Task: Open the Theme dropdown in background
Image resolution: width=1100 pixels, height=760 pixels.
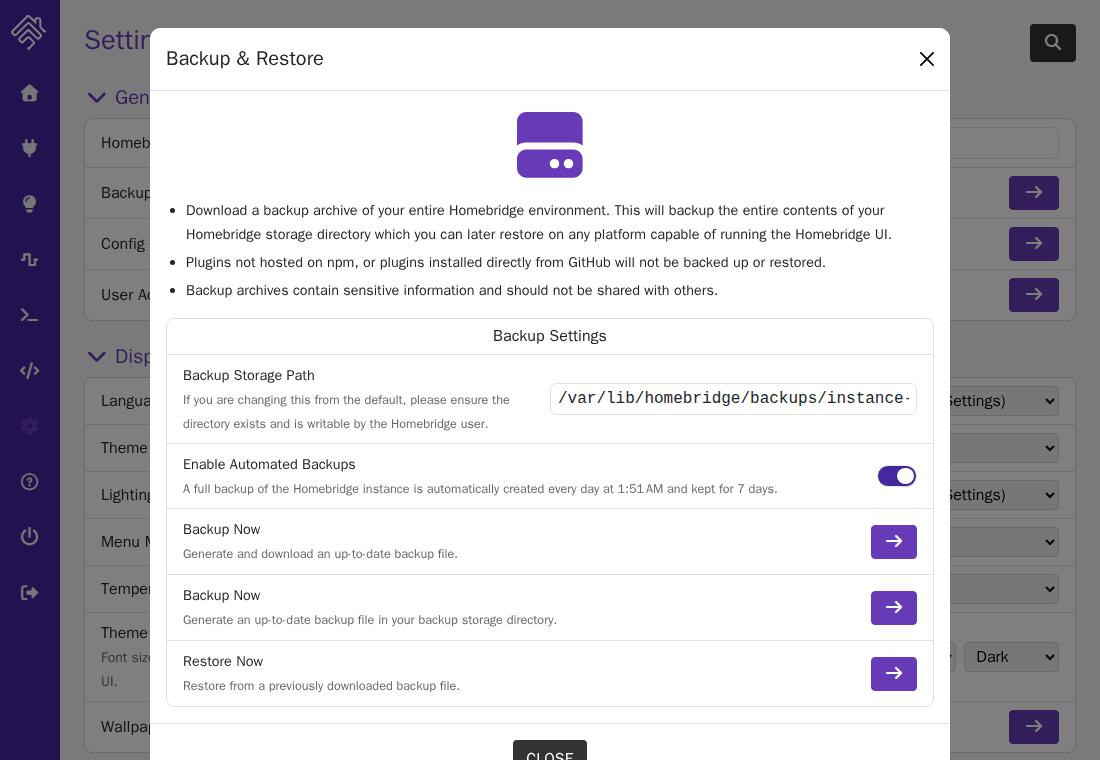Action: click(1004, 448)
